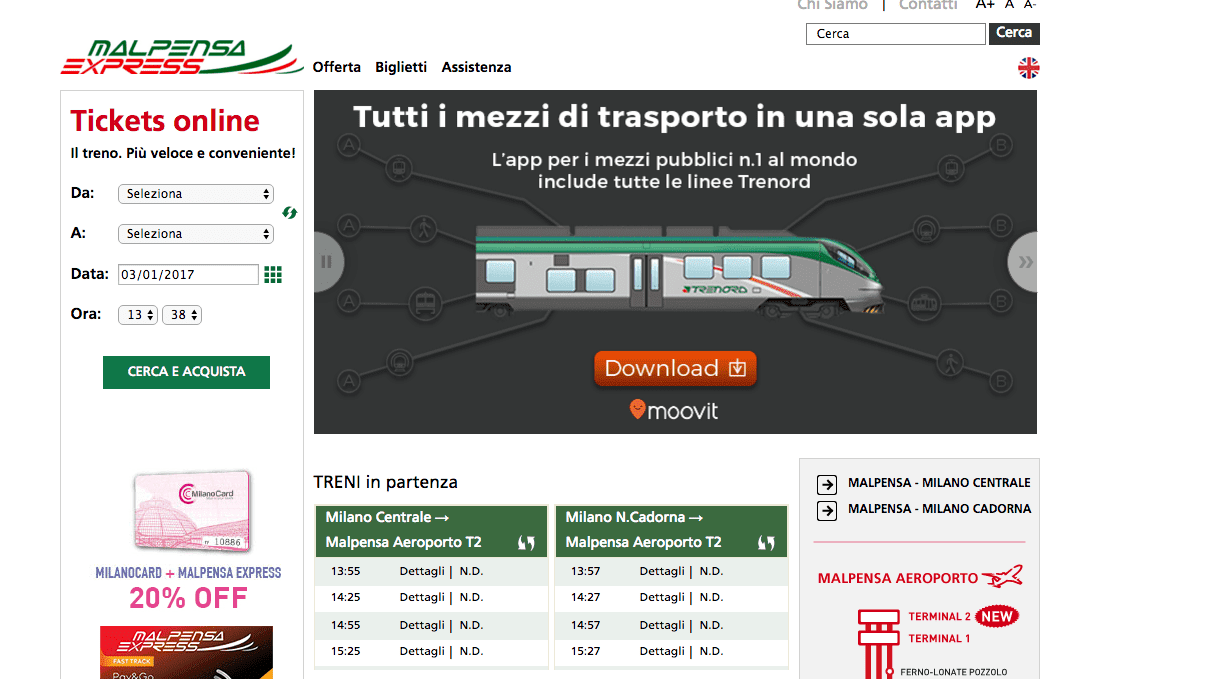Increase text size with A+
Image resolution: width=1222 pixels, height=679 pixels.
pyautogui.click(x=985, y=5)
